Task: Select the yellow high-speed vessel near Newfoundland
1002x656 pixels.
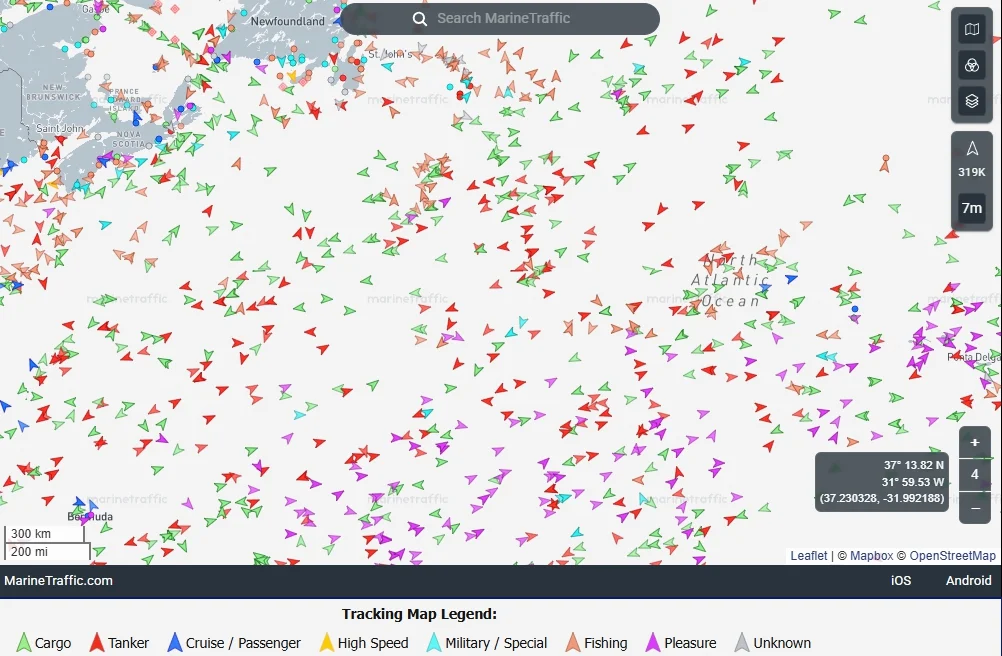Action: [292, 76]
